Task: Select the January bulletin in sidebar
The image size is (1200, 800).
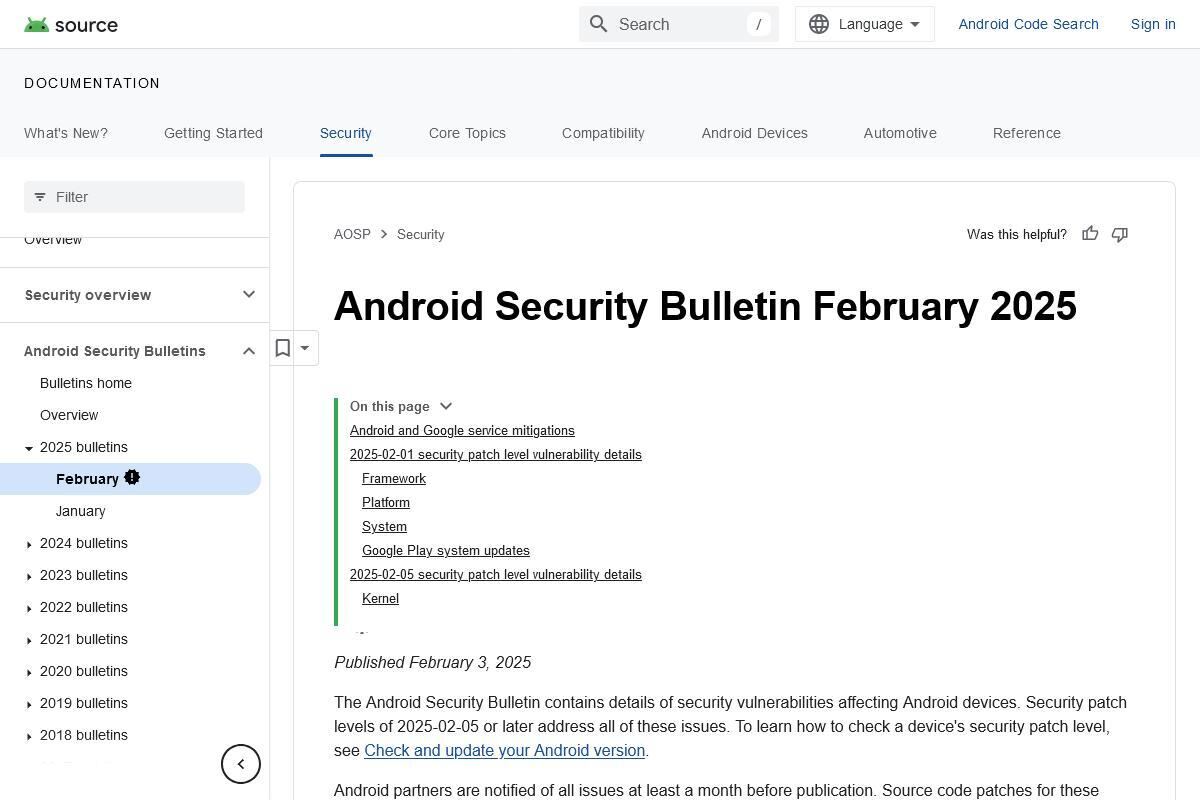Action: point(81,511)
